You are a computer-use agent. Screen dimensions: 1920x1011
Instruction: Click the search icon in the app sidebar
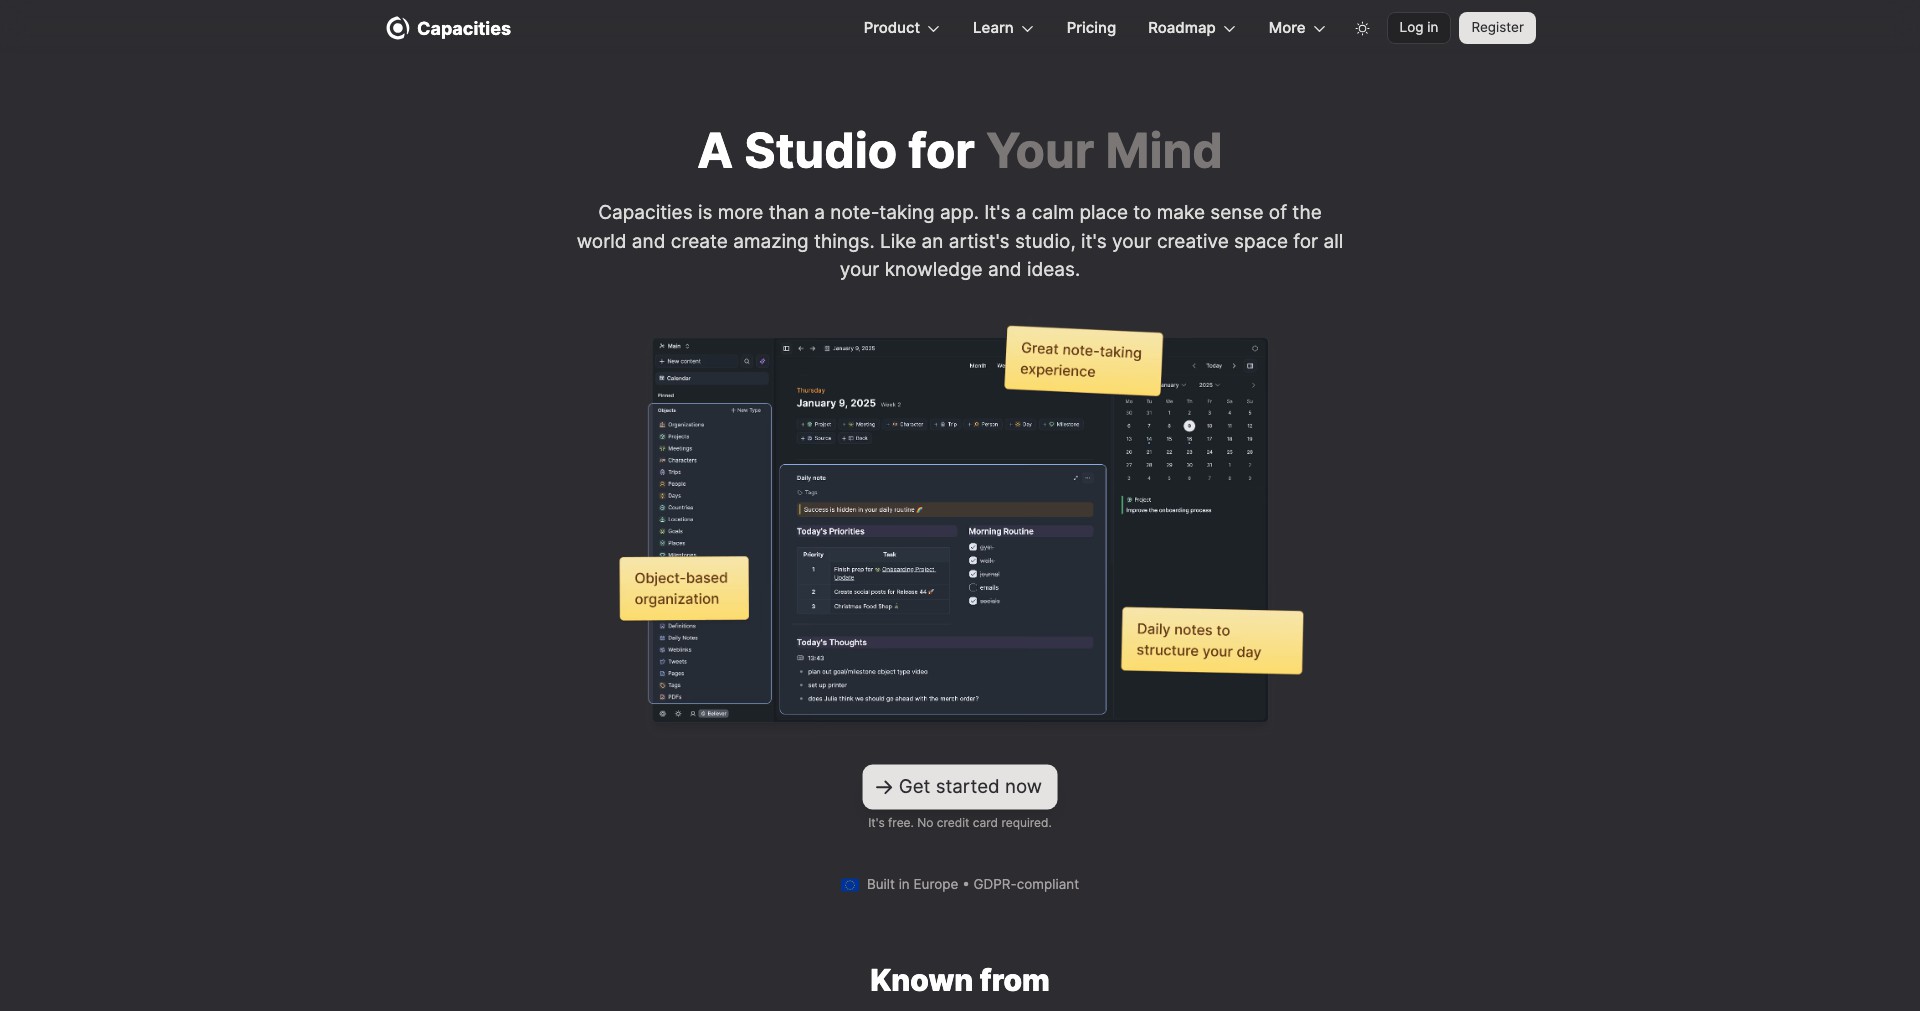tap(746, 361)
